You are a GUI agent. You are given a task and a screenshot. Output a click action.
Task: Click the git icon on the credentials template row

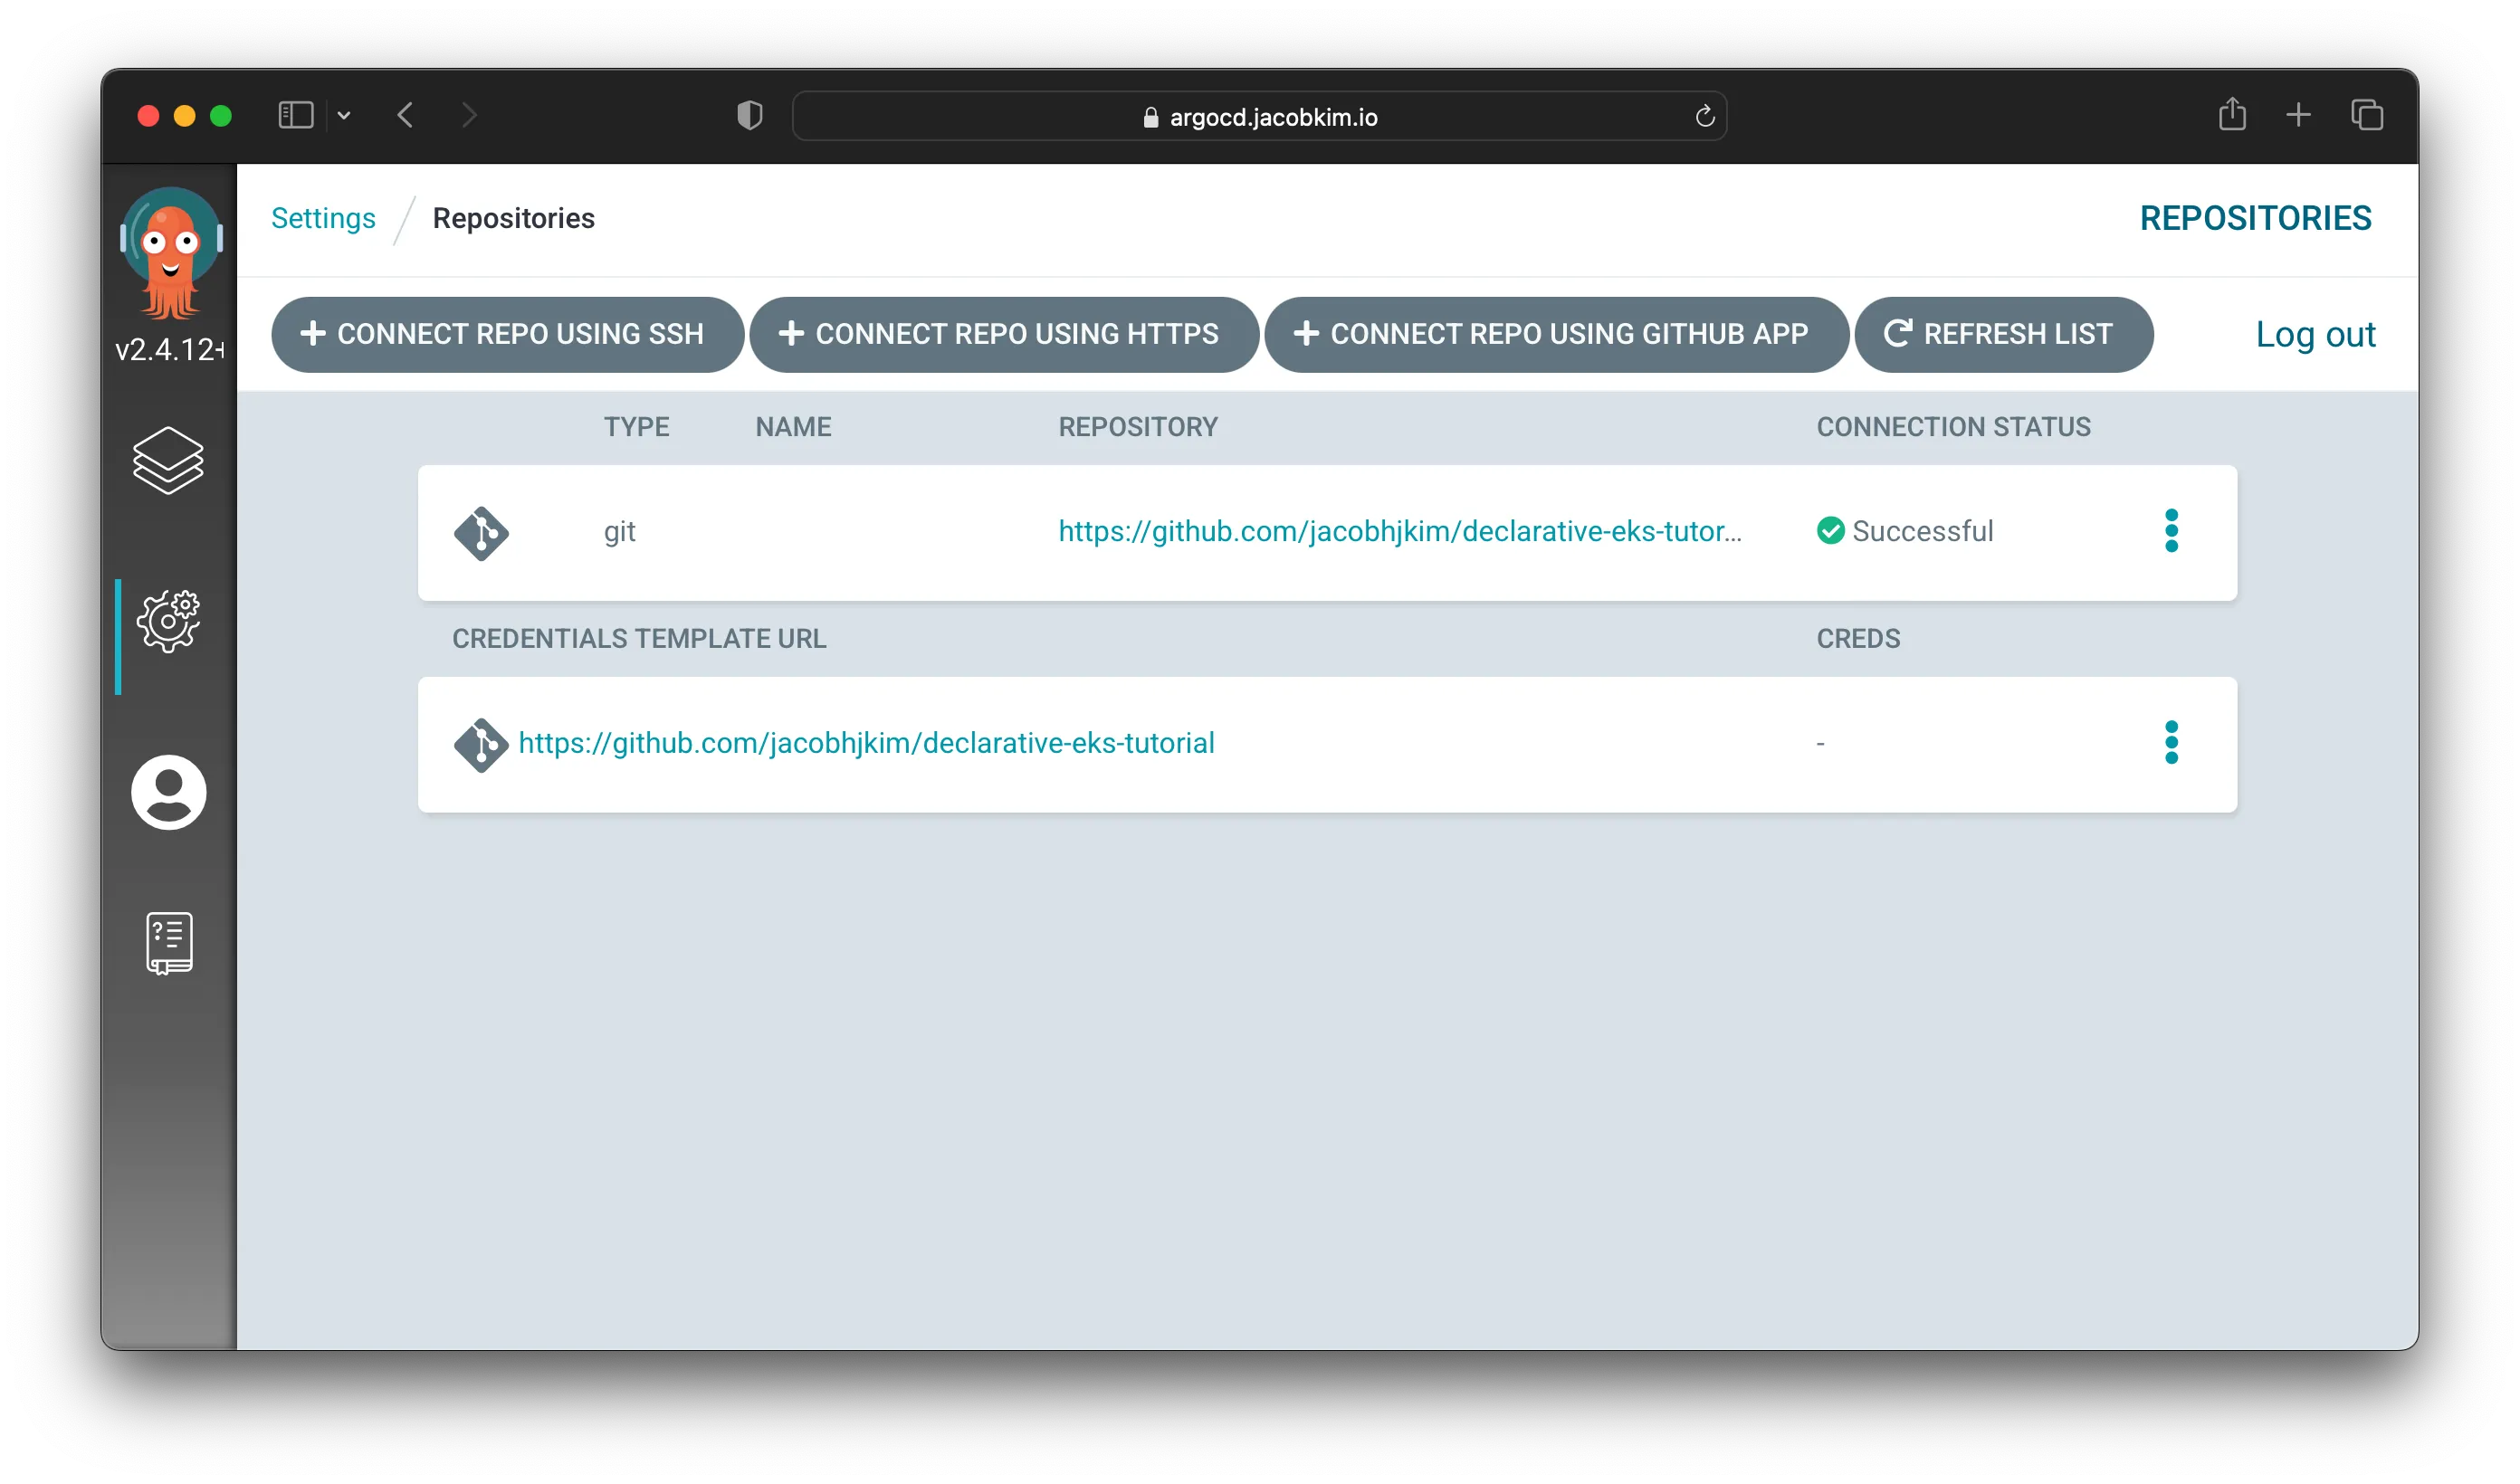click(x=481, y=743)
